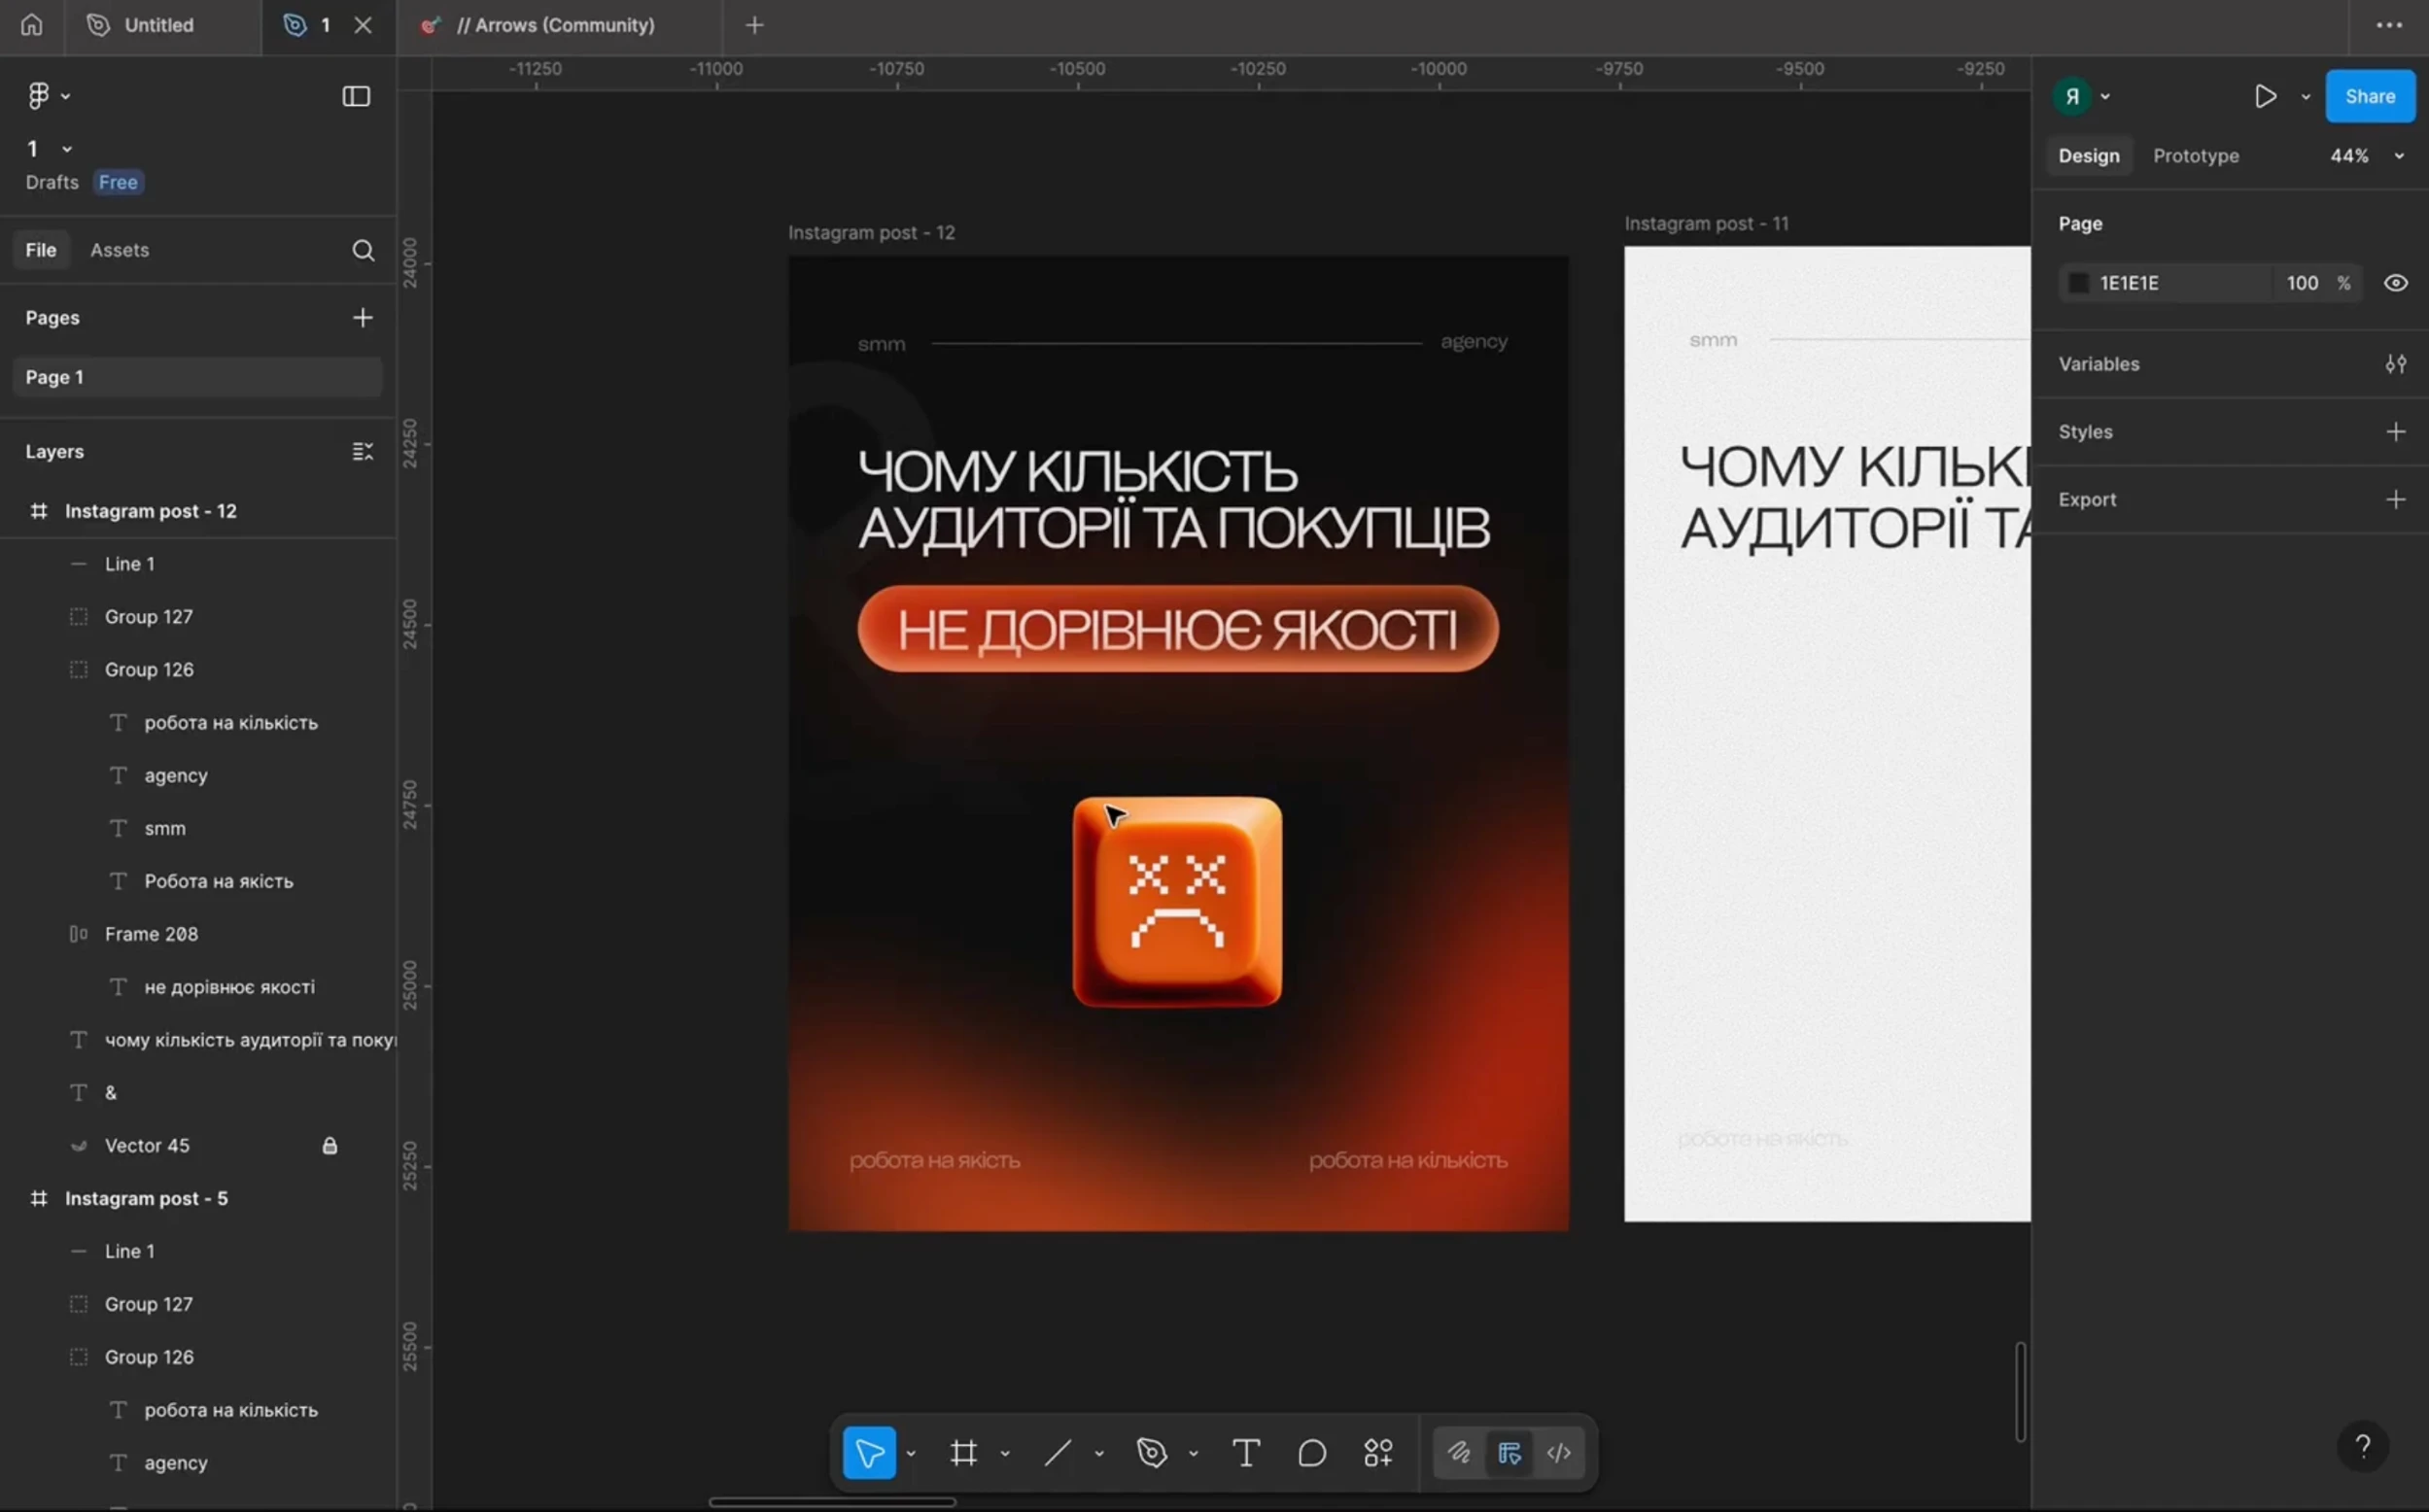The image size is (2429, 1512).
Task: Select the Comment tool
Action: (x=1312, y=1453)
